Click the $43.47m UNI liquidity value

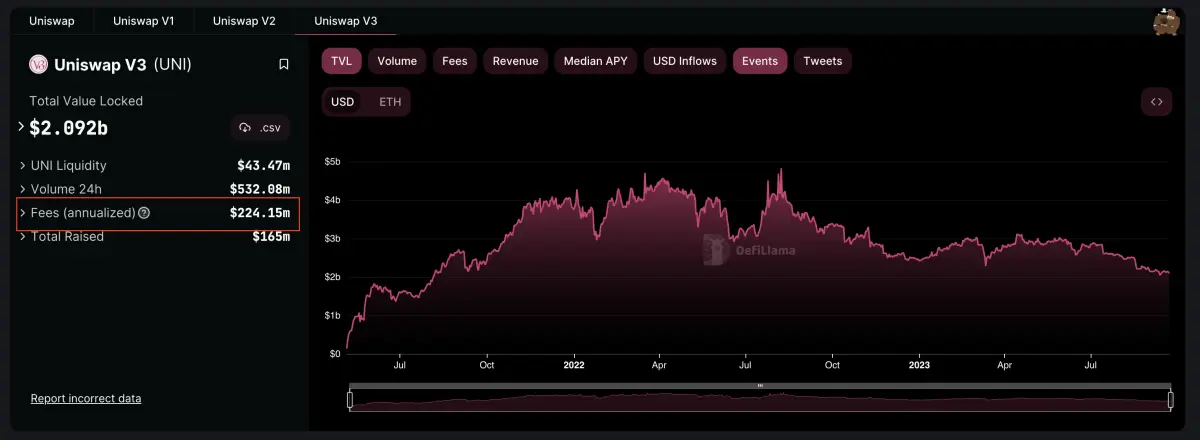coord(264,165)
